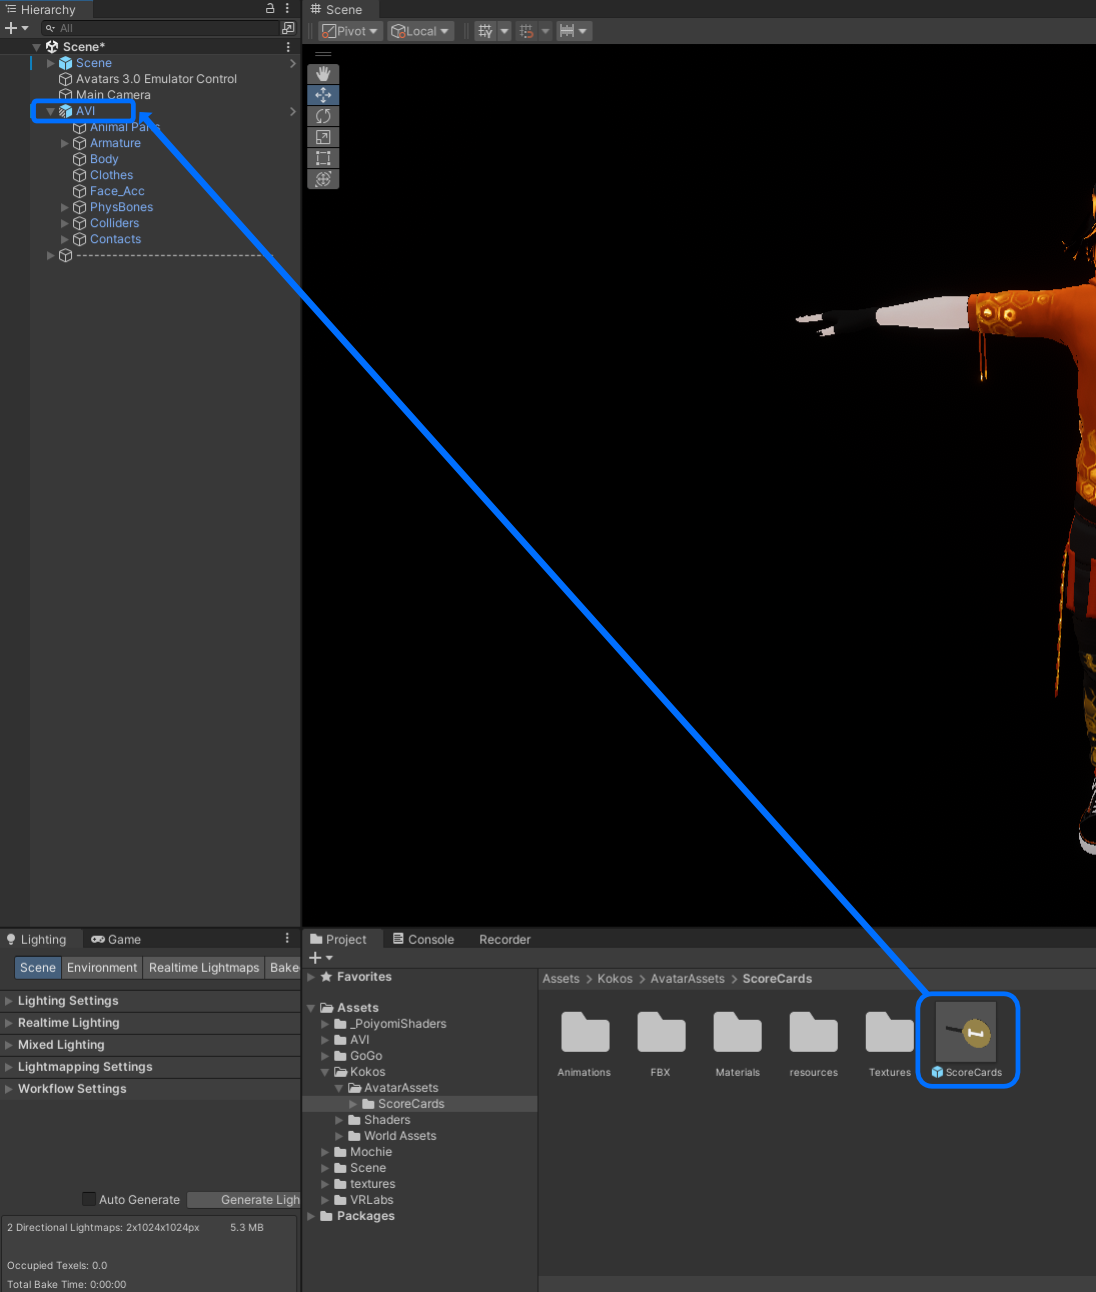Open the Environment lighting tab
This screenshot has width=1096, height=1292.
click(102, 967)
